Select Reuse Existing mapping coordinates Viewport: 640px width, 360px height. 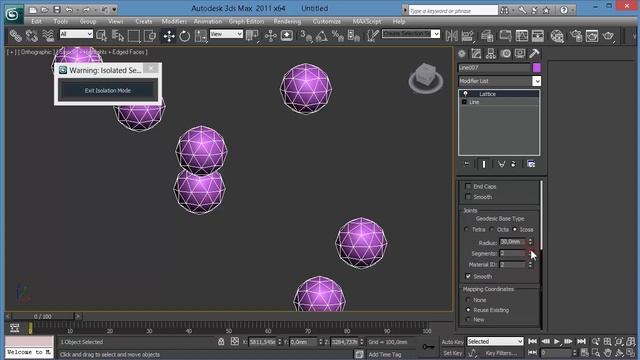(x=468, y=310)
